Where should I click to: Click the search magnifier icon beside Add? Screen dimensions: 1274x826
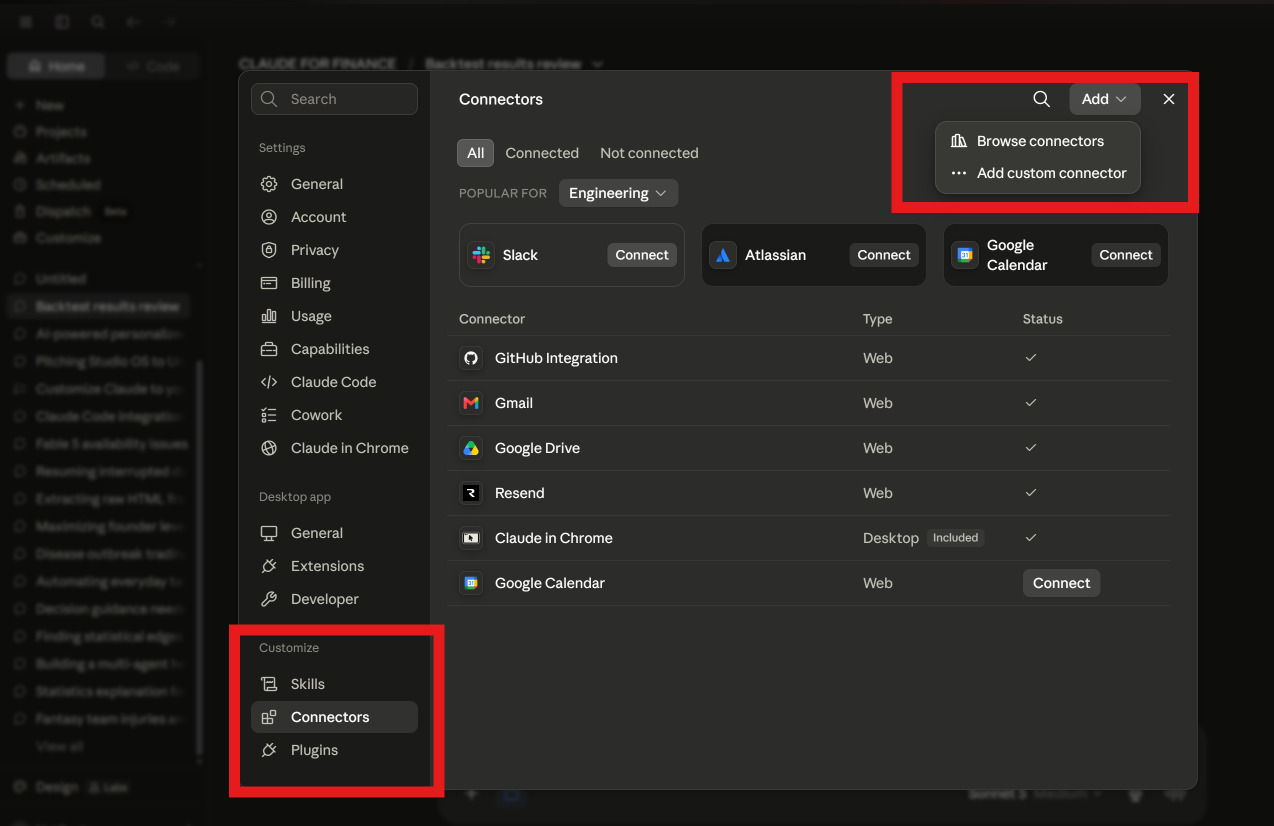point(1041,99)
